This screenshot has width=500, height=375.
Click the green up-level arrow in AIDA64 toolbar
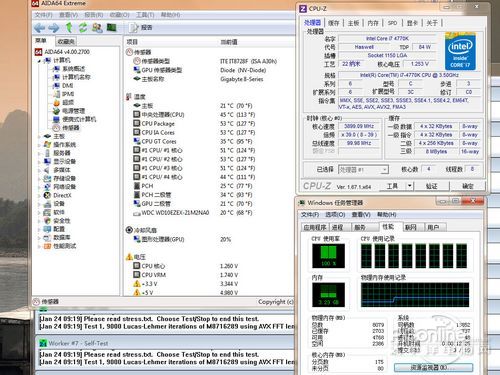pyautogui.click(x=69, y=27)
